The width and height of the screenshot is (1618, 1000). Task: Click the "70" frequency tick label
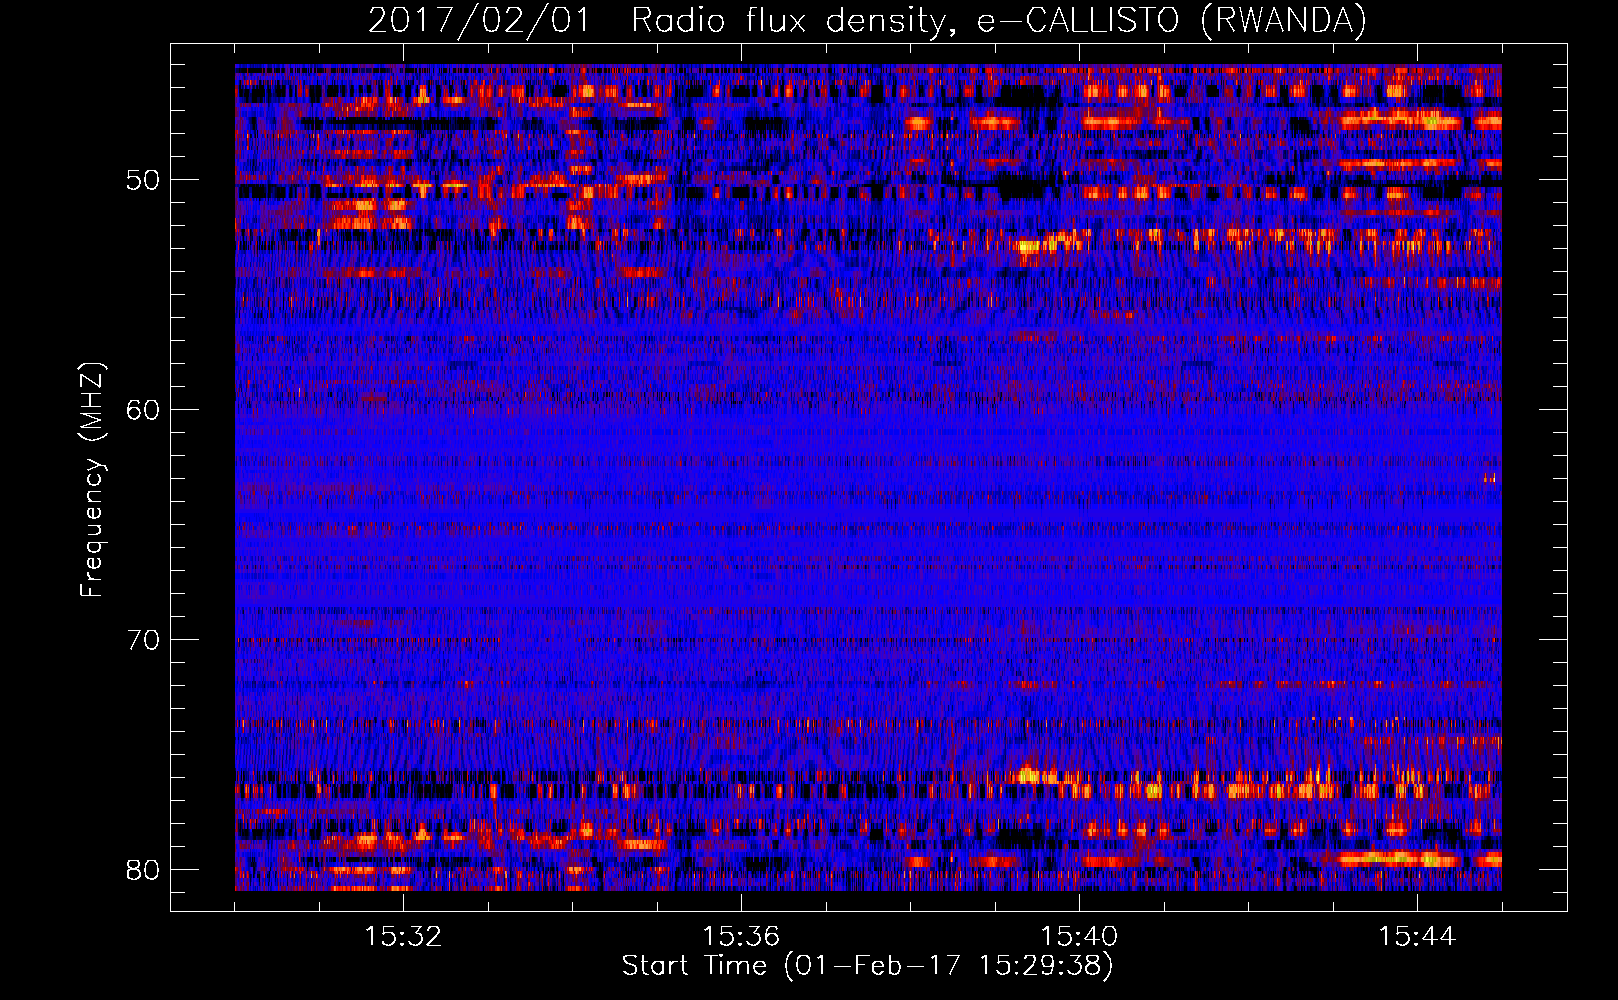click(x=143, y=640)
